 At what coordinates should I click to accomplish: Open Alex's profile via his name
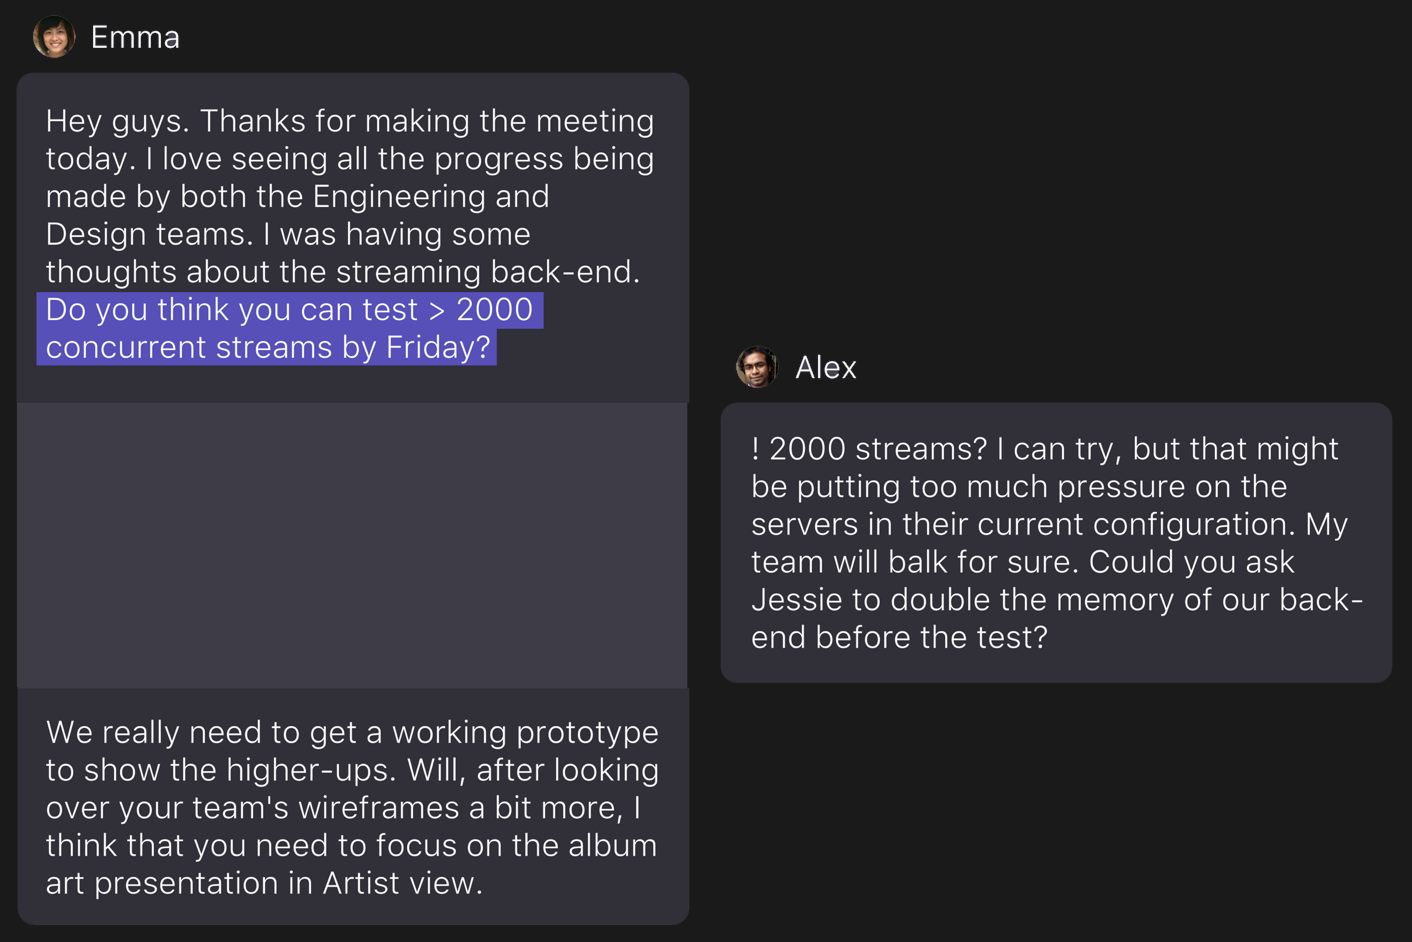coord(825,368)
